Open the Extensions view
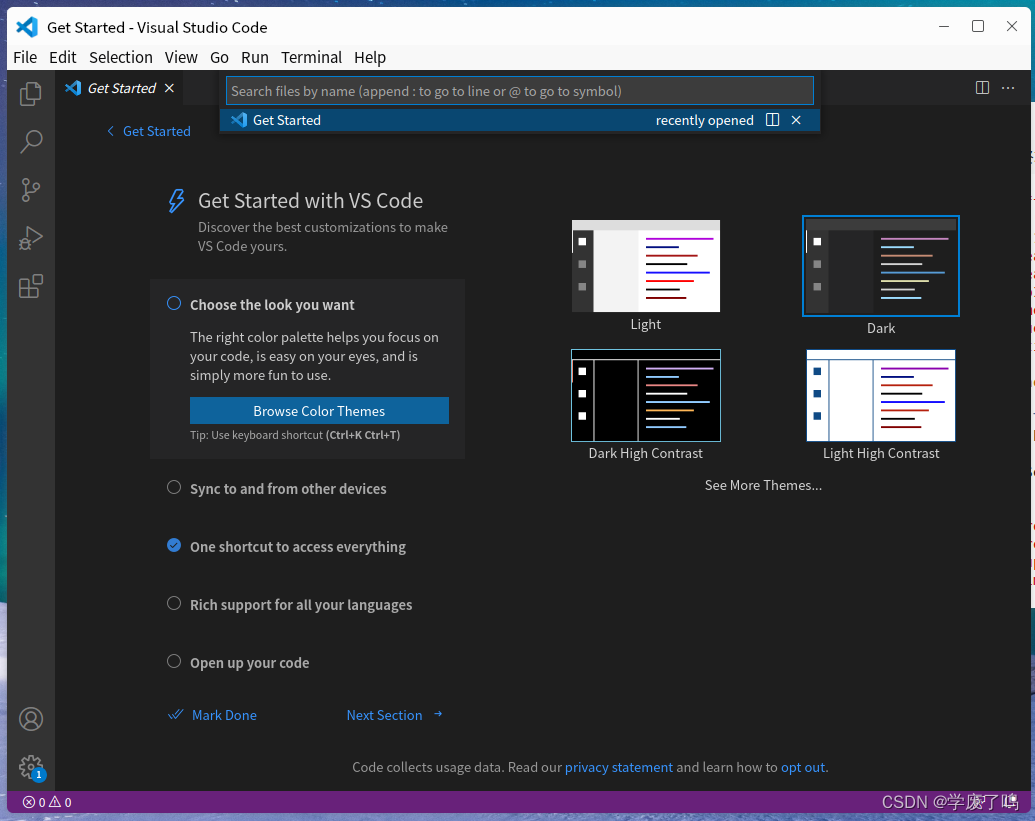Image resolution: width=1035 pixels, height=821 pixels. [x=30, y=286]
